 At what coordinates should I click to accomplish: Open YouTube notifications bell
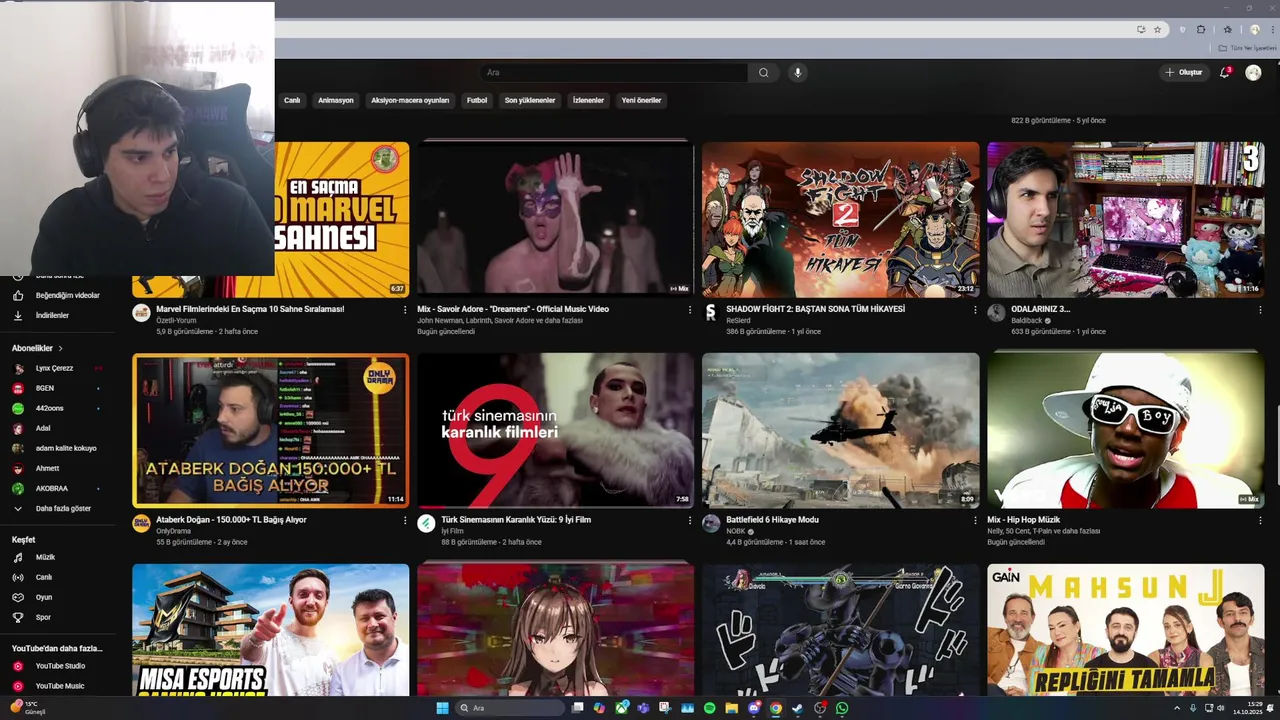(x=1224, y=72)
